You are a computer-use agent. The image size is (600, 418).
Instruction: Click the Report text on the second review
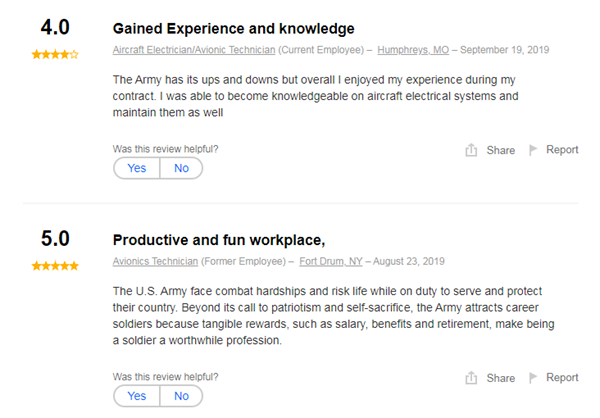pyautogui.click(x=562, y=378)
